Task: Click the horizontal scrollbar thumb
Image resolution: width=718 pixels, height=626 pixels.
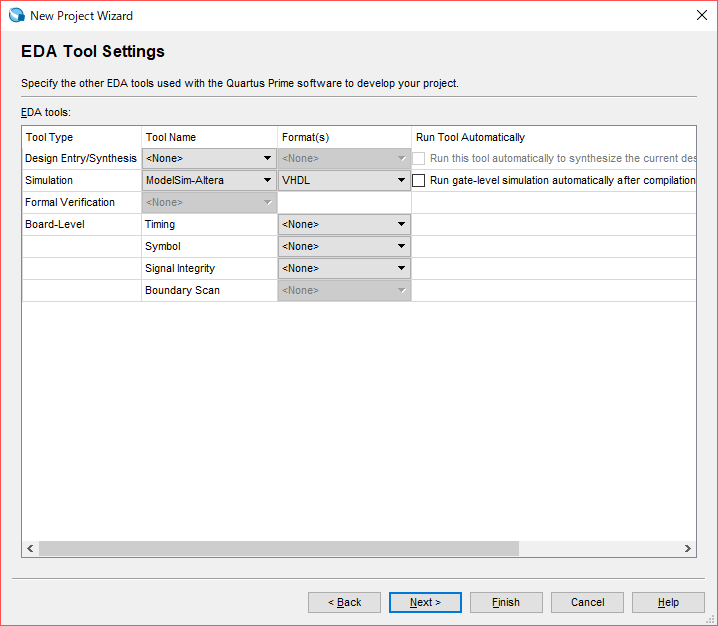Action: (278, 549)
